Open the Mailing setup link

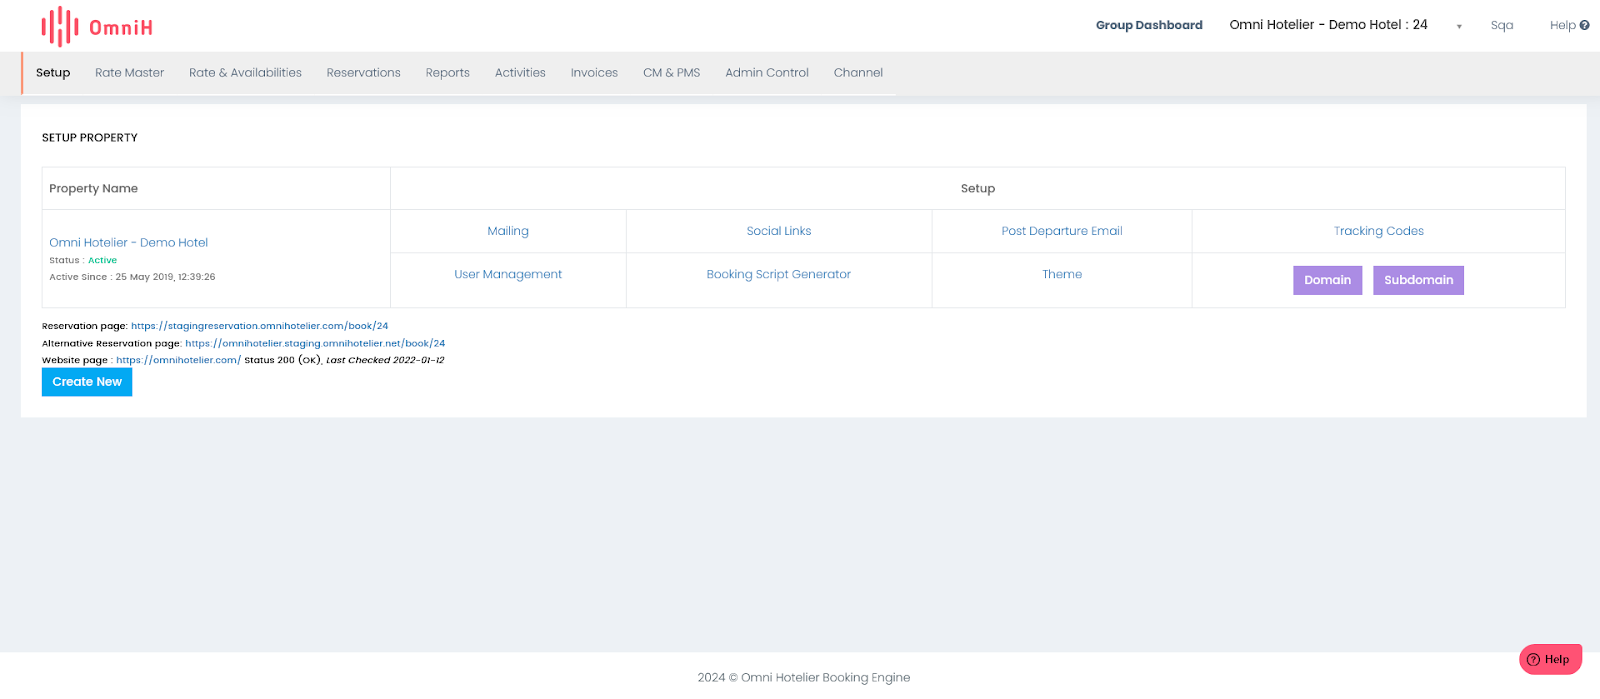coord(508,231)
